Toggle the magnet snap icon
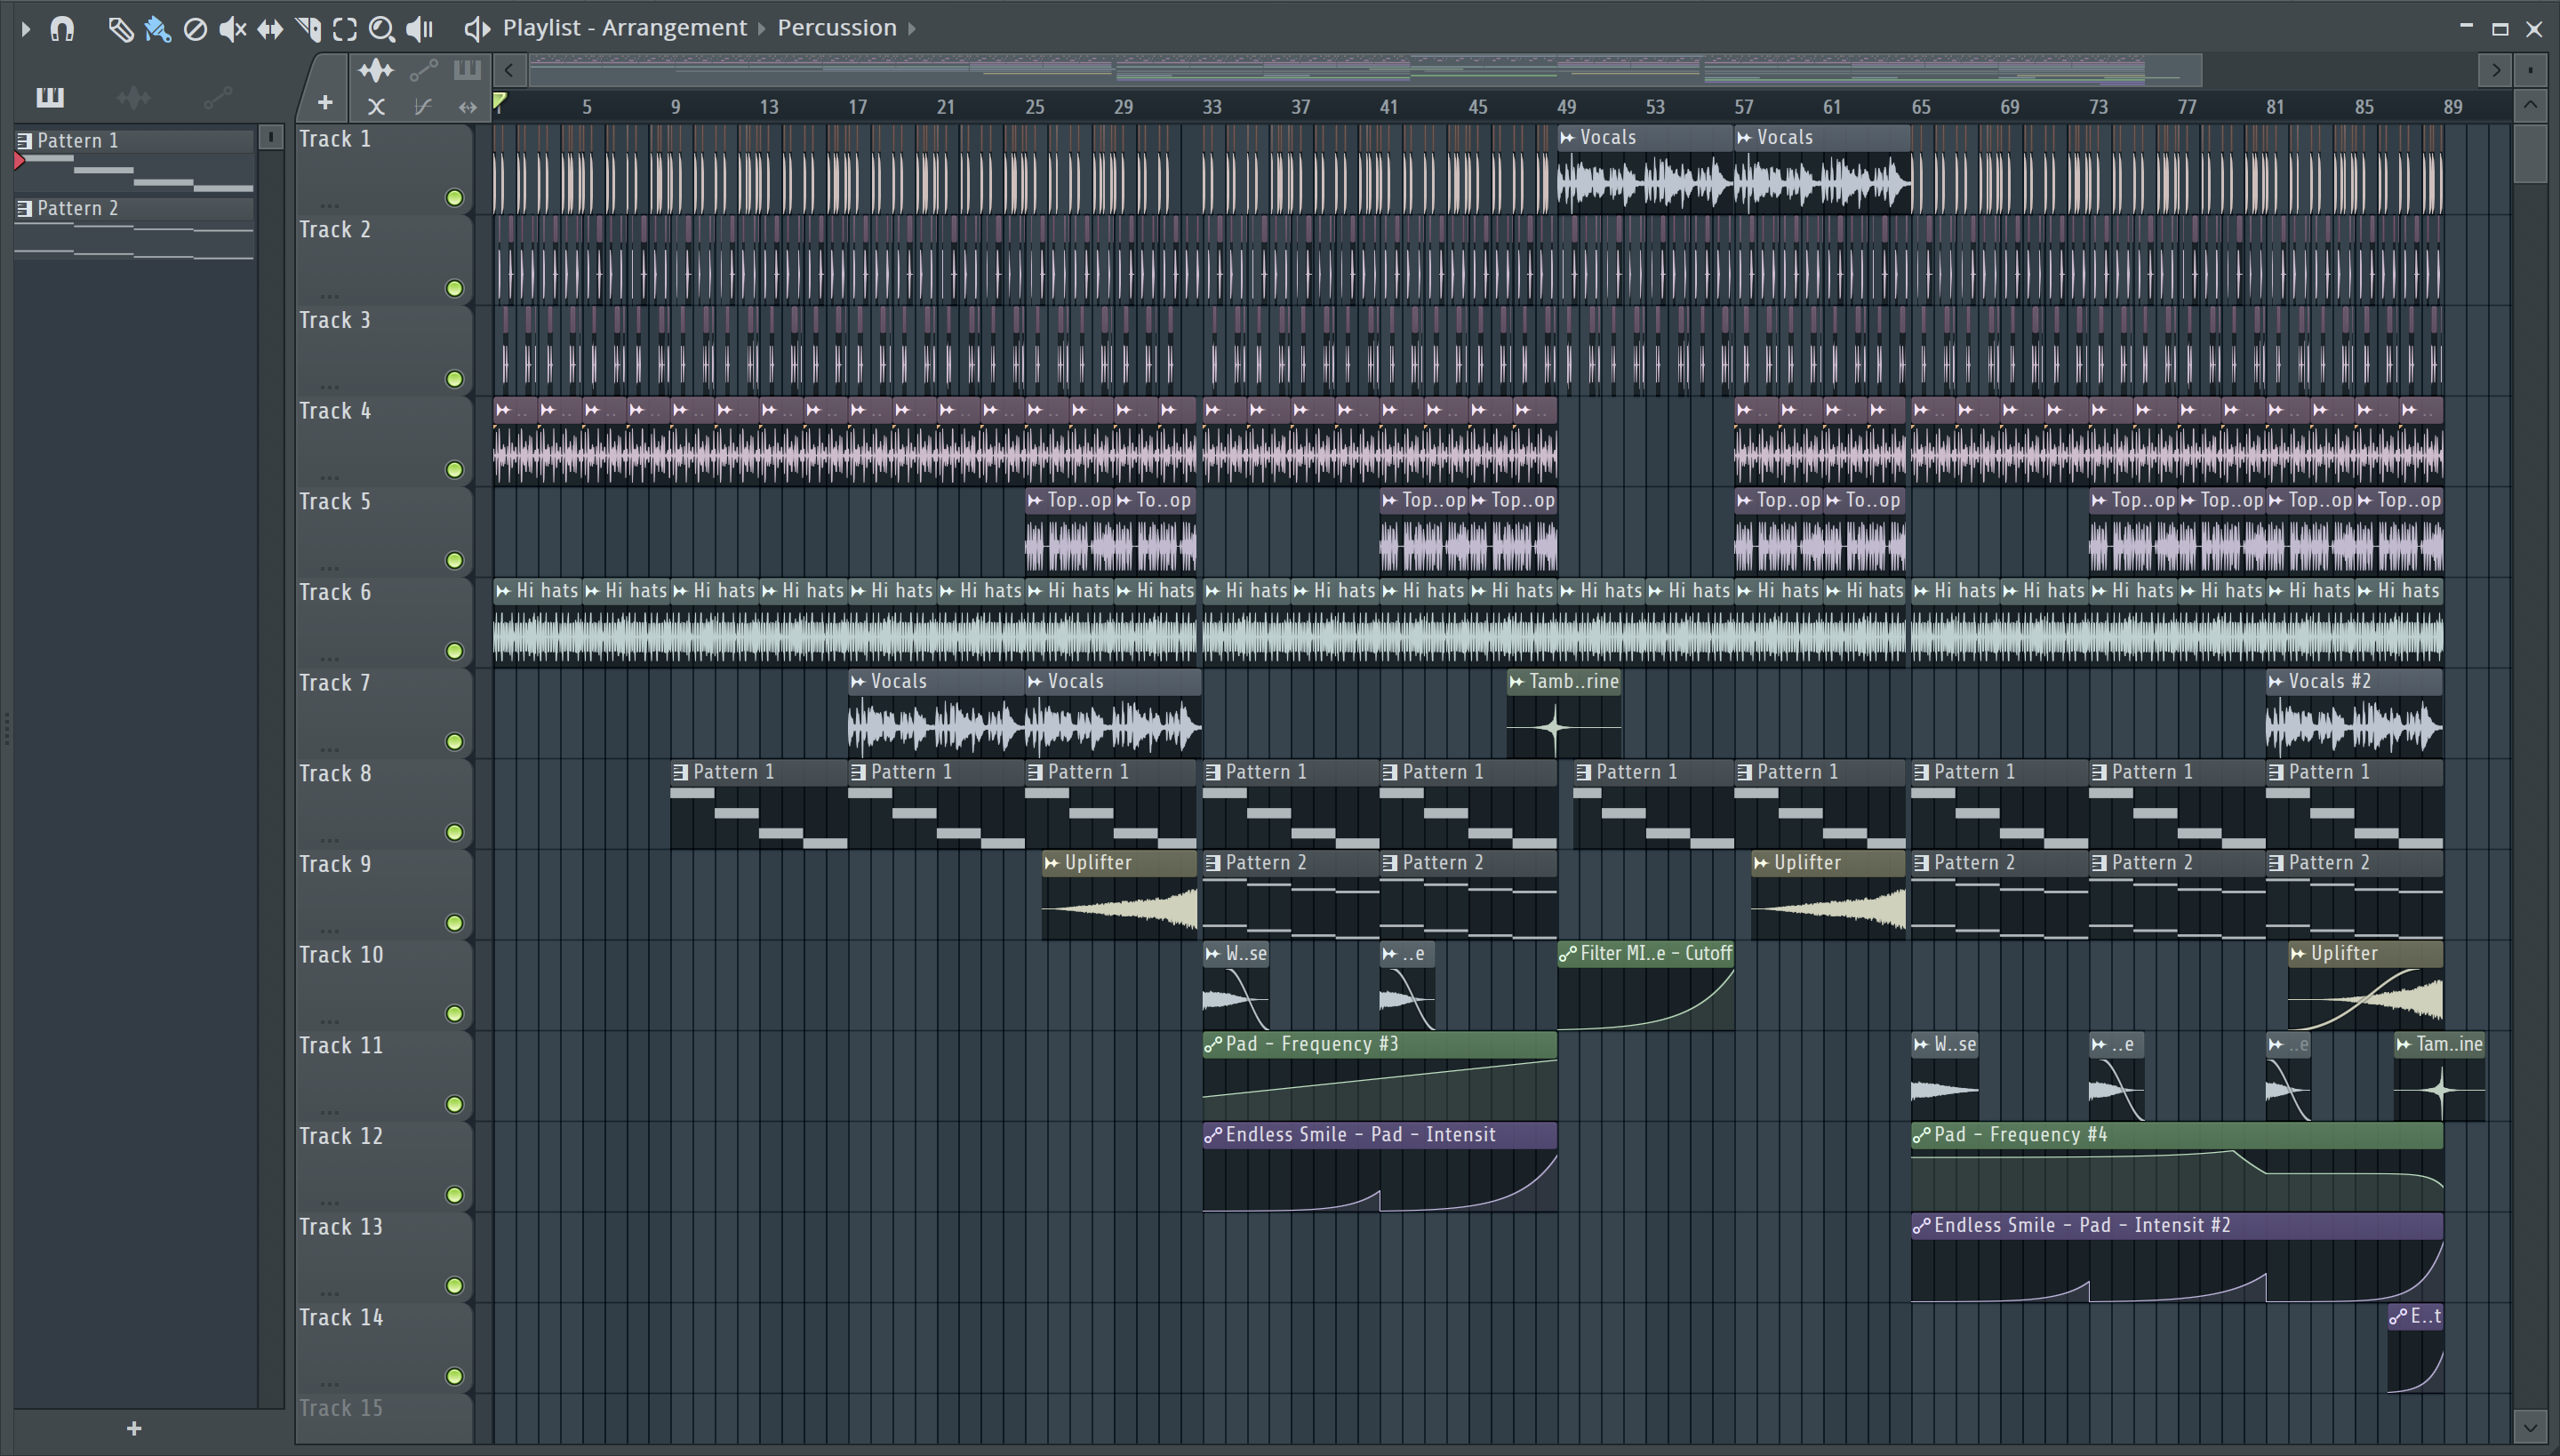 point(62,29)
